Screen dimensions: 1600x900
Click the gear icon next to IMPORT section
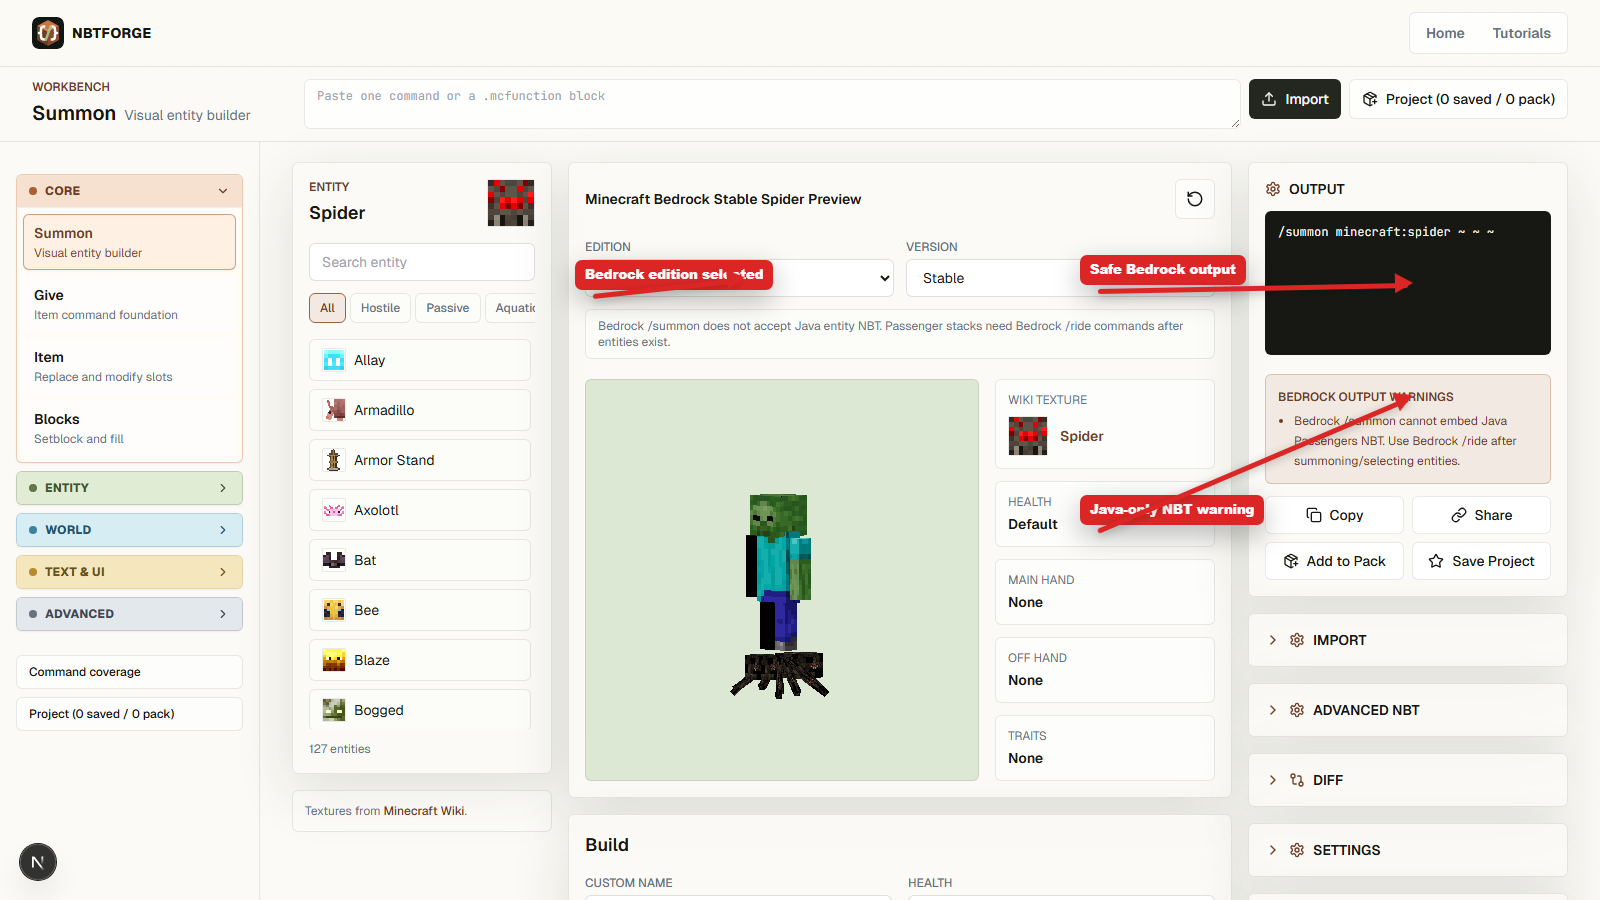click(x=1297, y=640)
